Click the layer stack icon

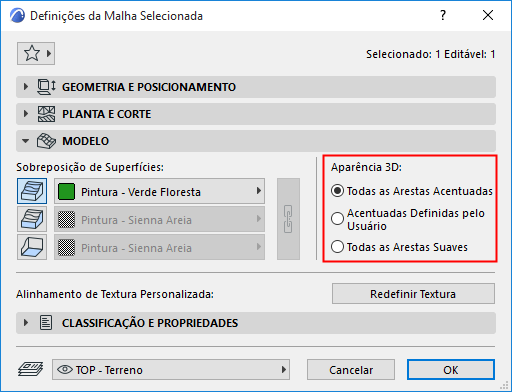coord(30,369)
